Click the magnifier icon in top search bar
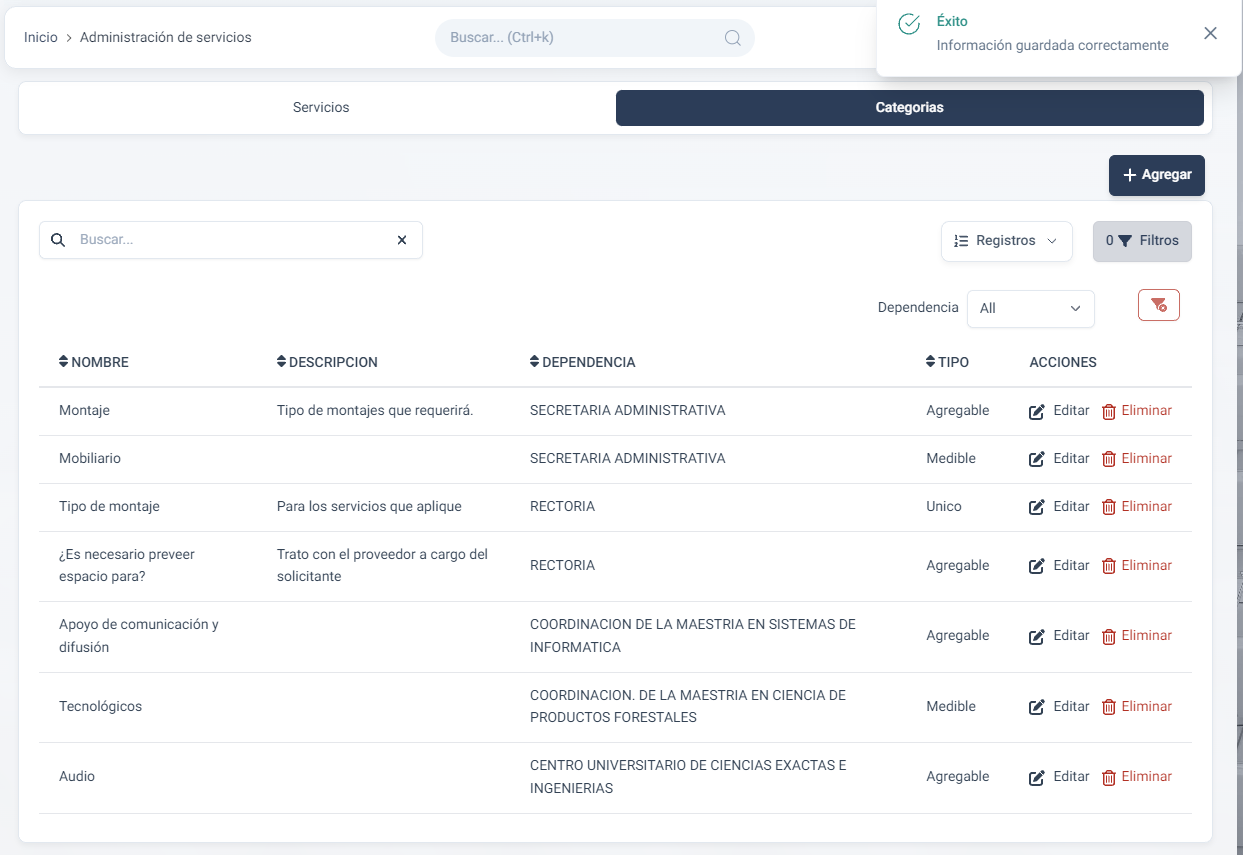 [732, 38]
